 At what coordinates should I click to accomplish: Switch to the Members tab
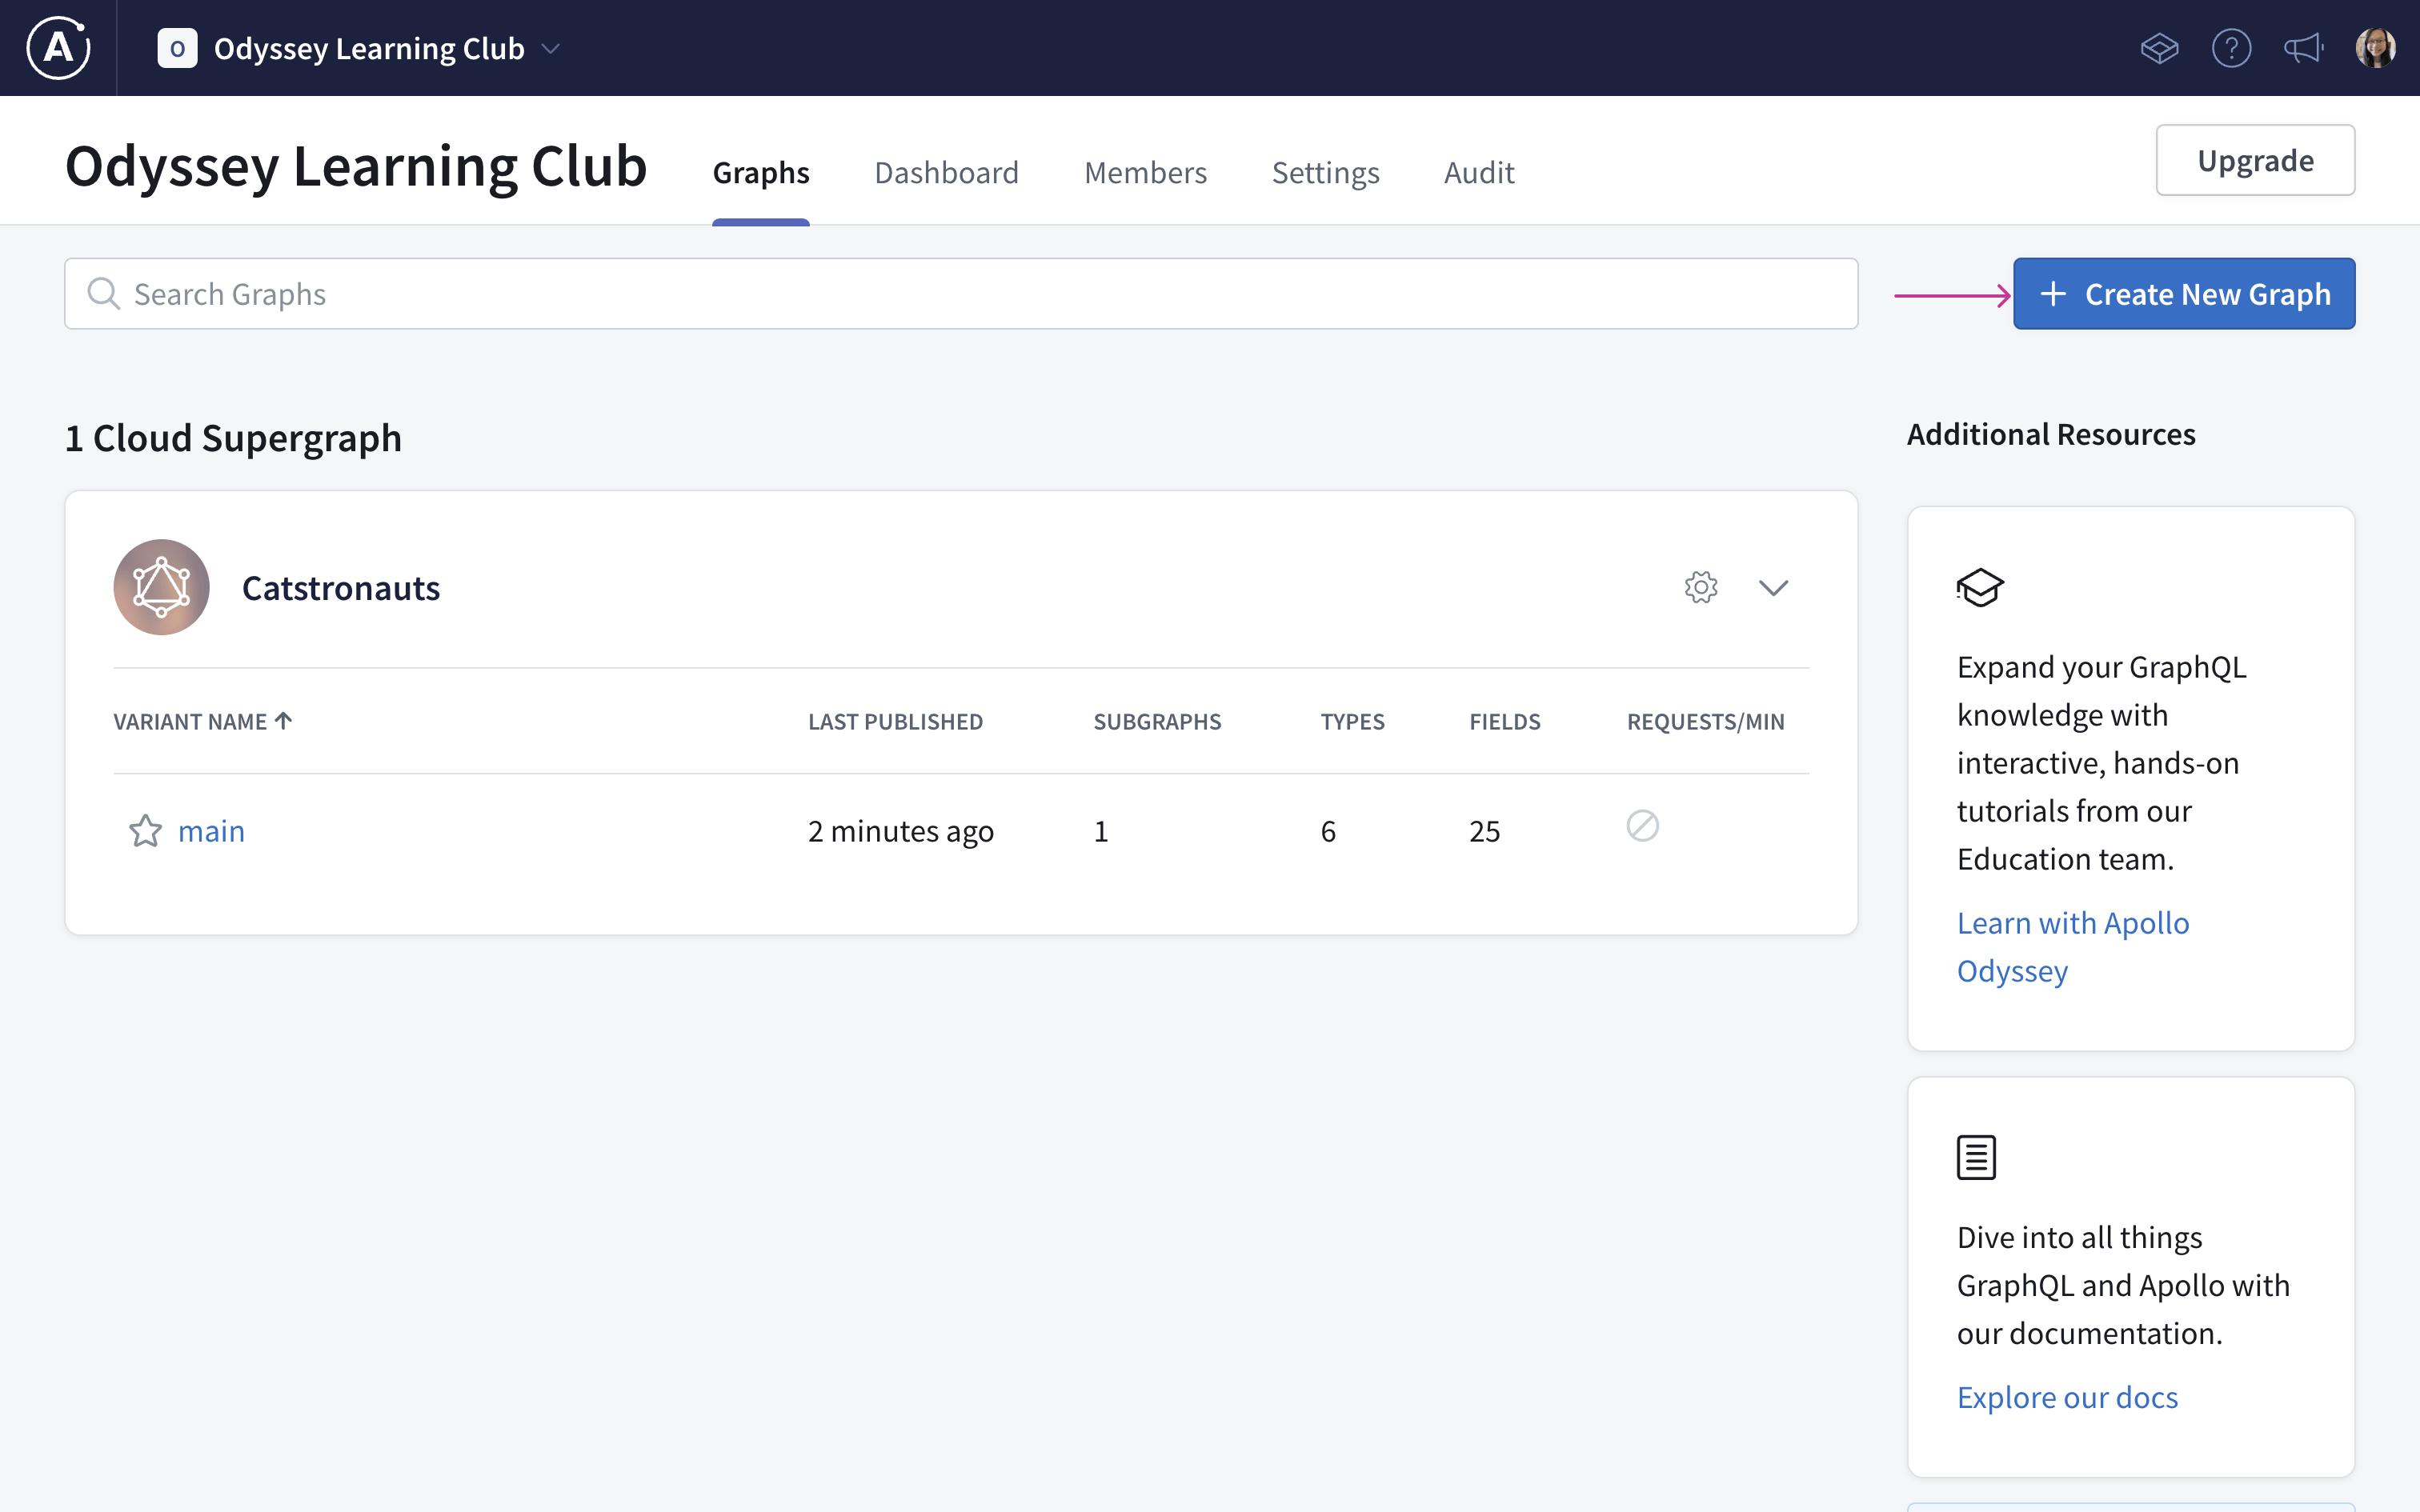1144,170
